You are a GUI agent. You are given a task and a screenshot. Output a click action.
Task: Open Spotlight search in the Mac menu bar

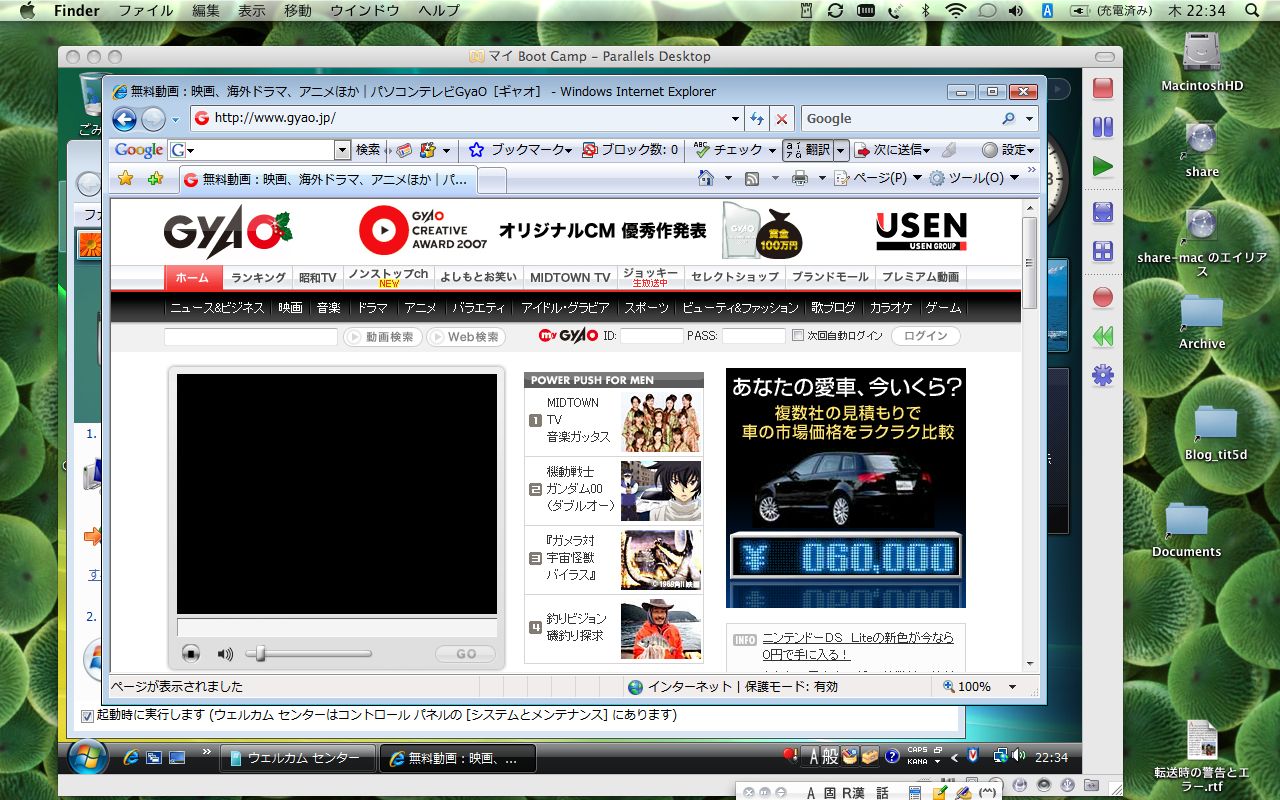coord(1253,10)
